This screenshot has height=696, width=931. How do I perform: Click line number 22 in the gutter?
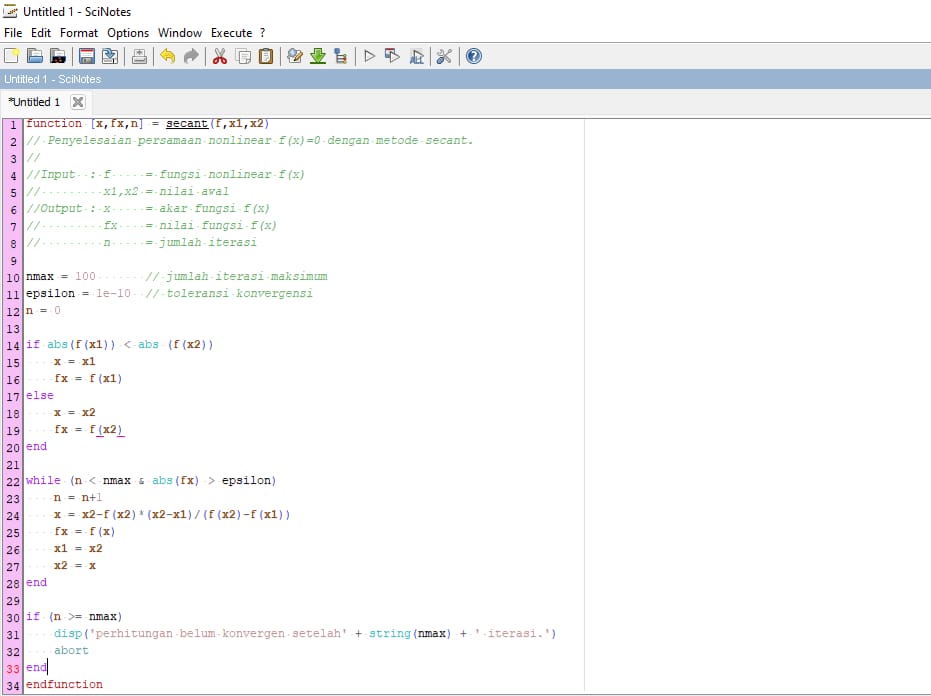pyautogui.click(x=13, y=482)
